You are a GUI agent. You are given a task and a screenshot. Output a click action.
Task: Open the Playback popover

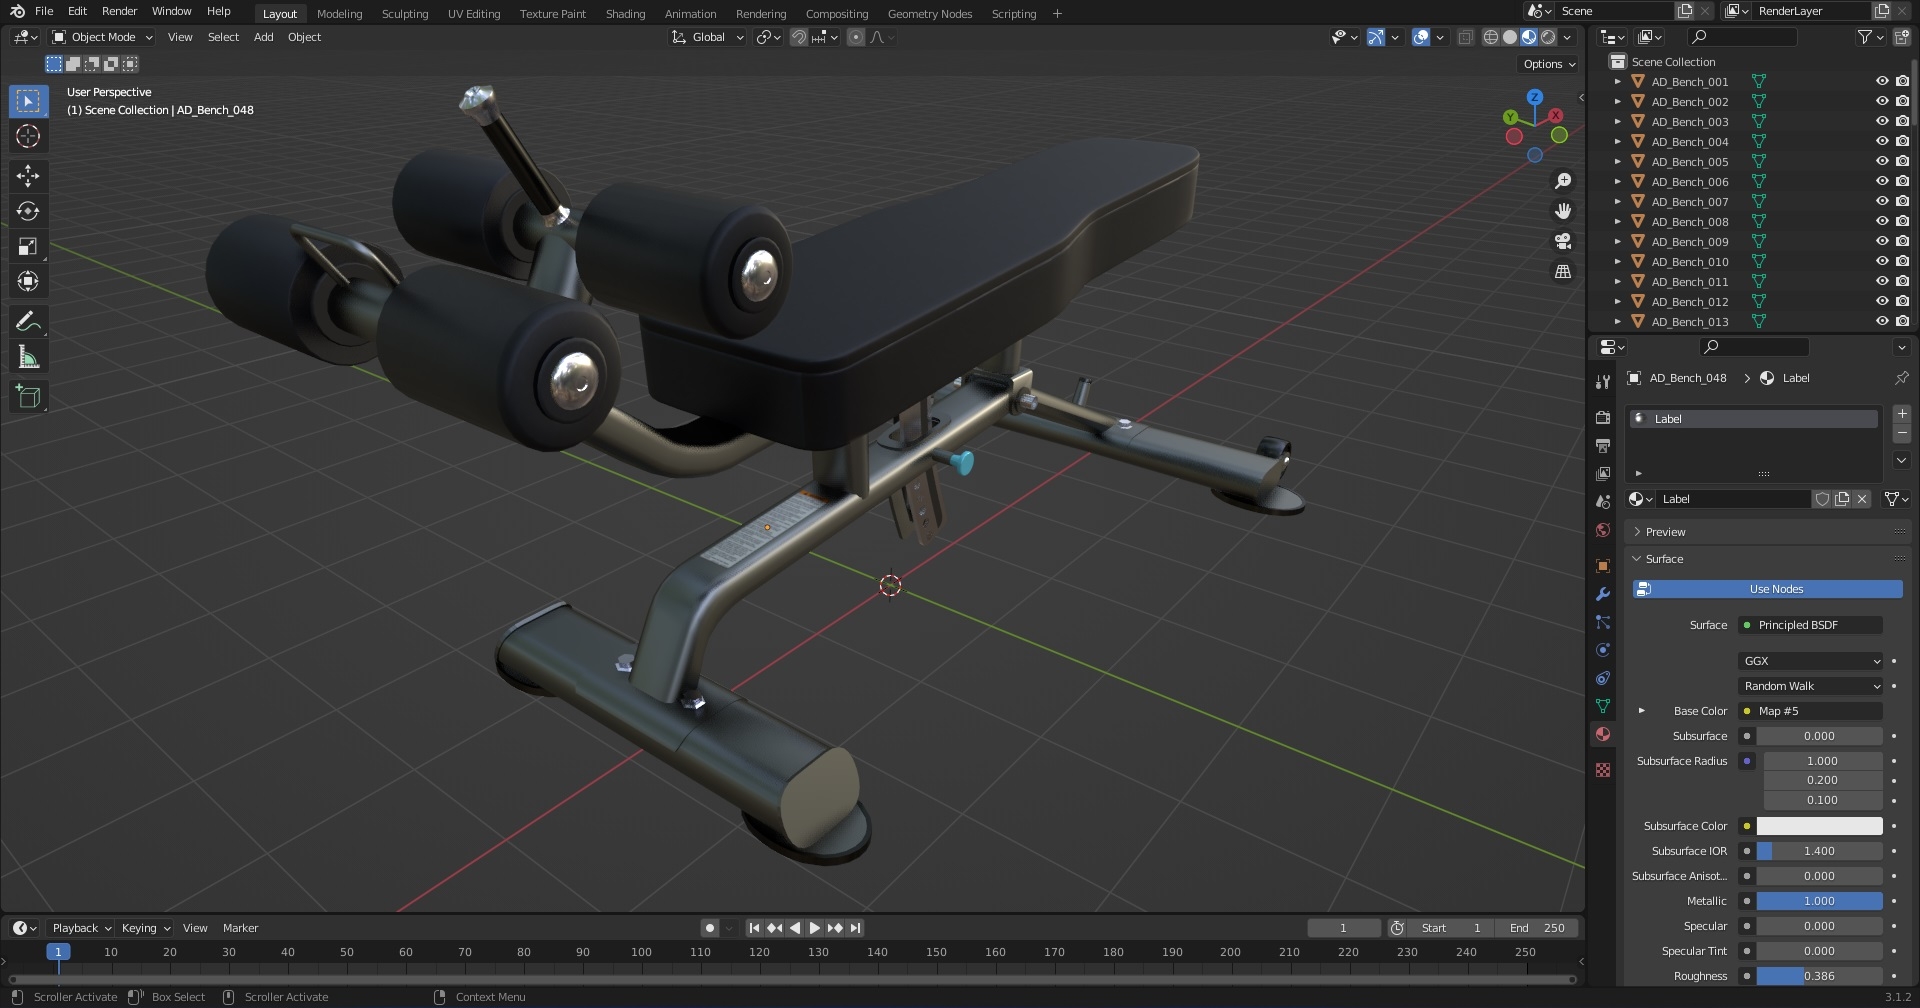pos(81,928)
